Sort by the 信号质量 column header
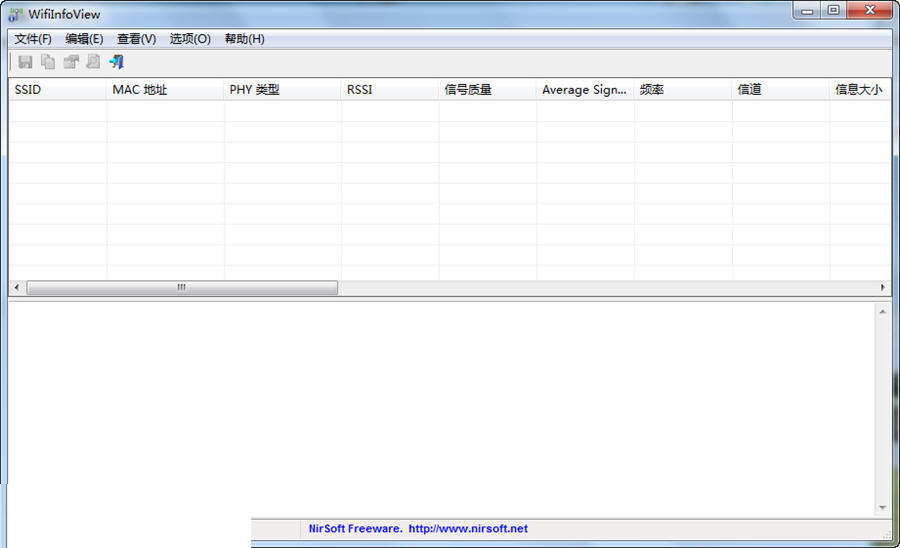 [487, 90]
